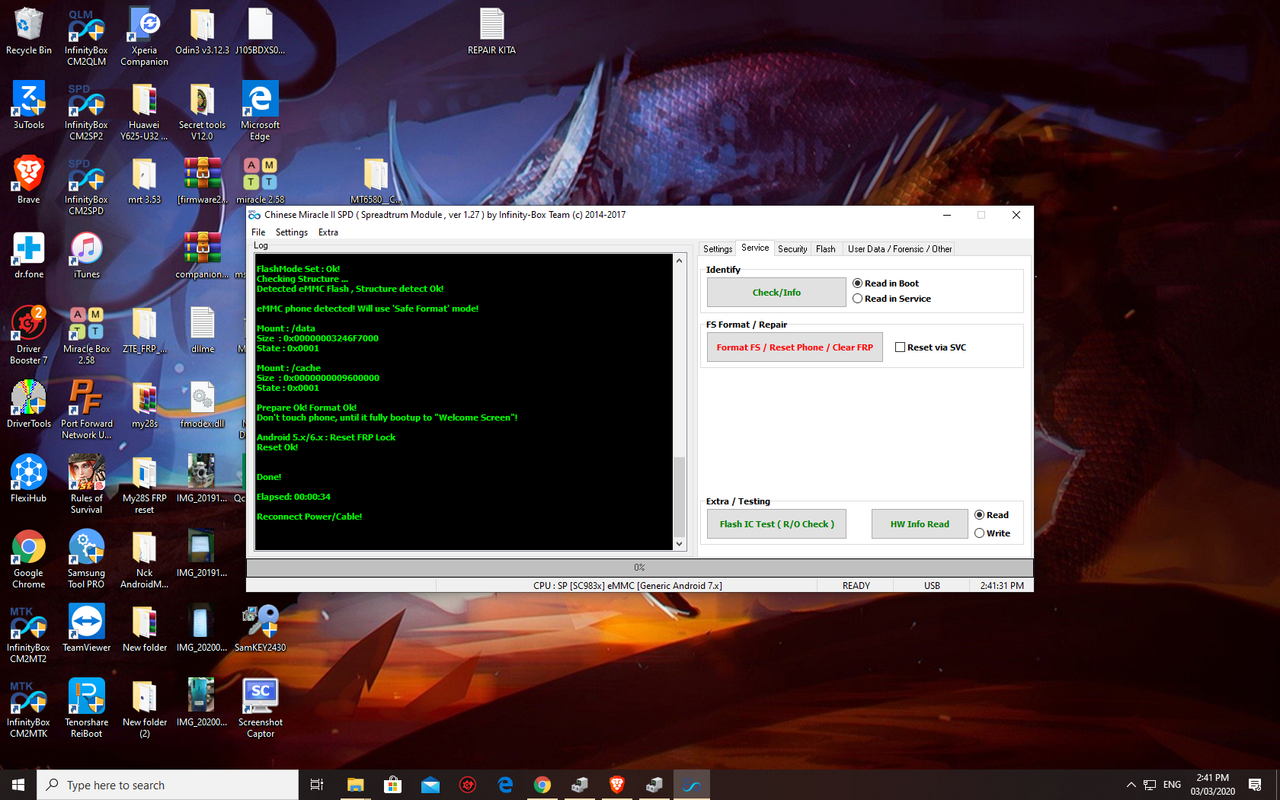
Task: Select the Read radio button for HW Info
Action: [x=992, y=515]
